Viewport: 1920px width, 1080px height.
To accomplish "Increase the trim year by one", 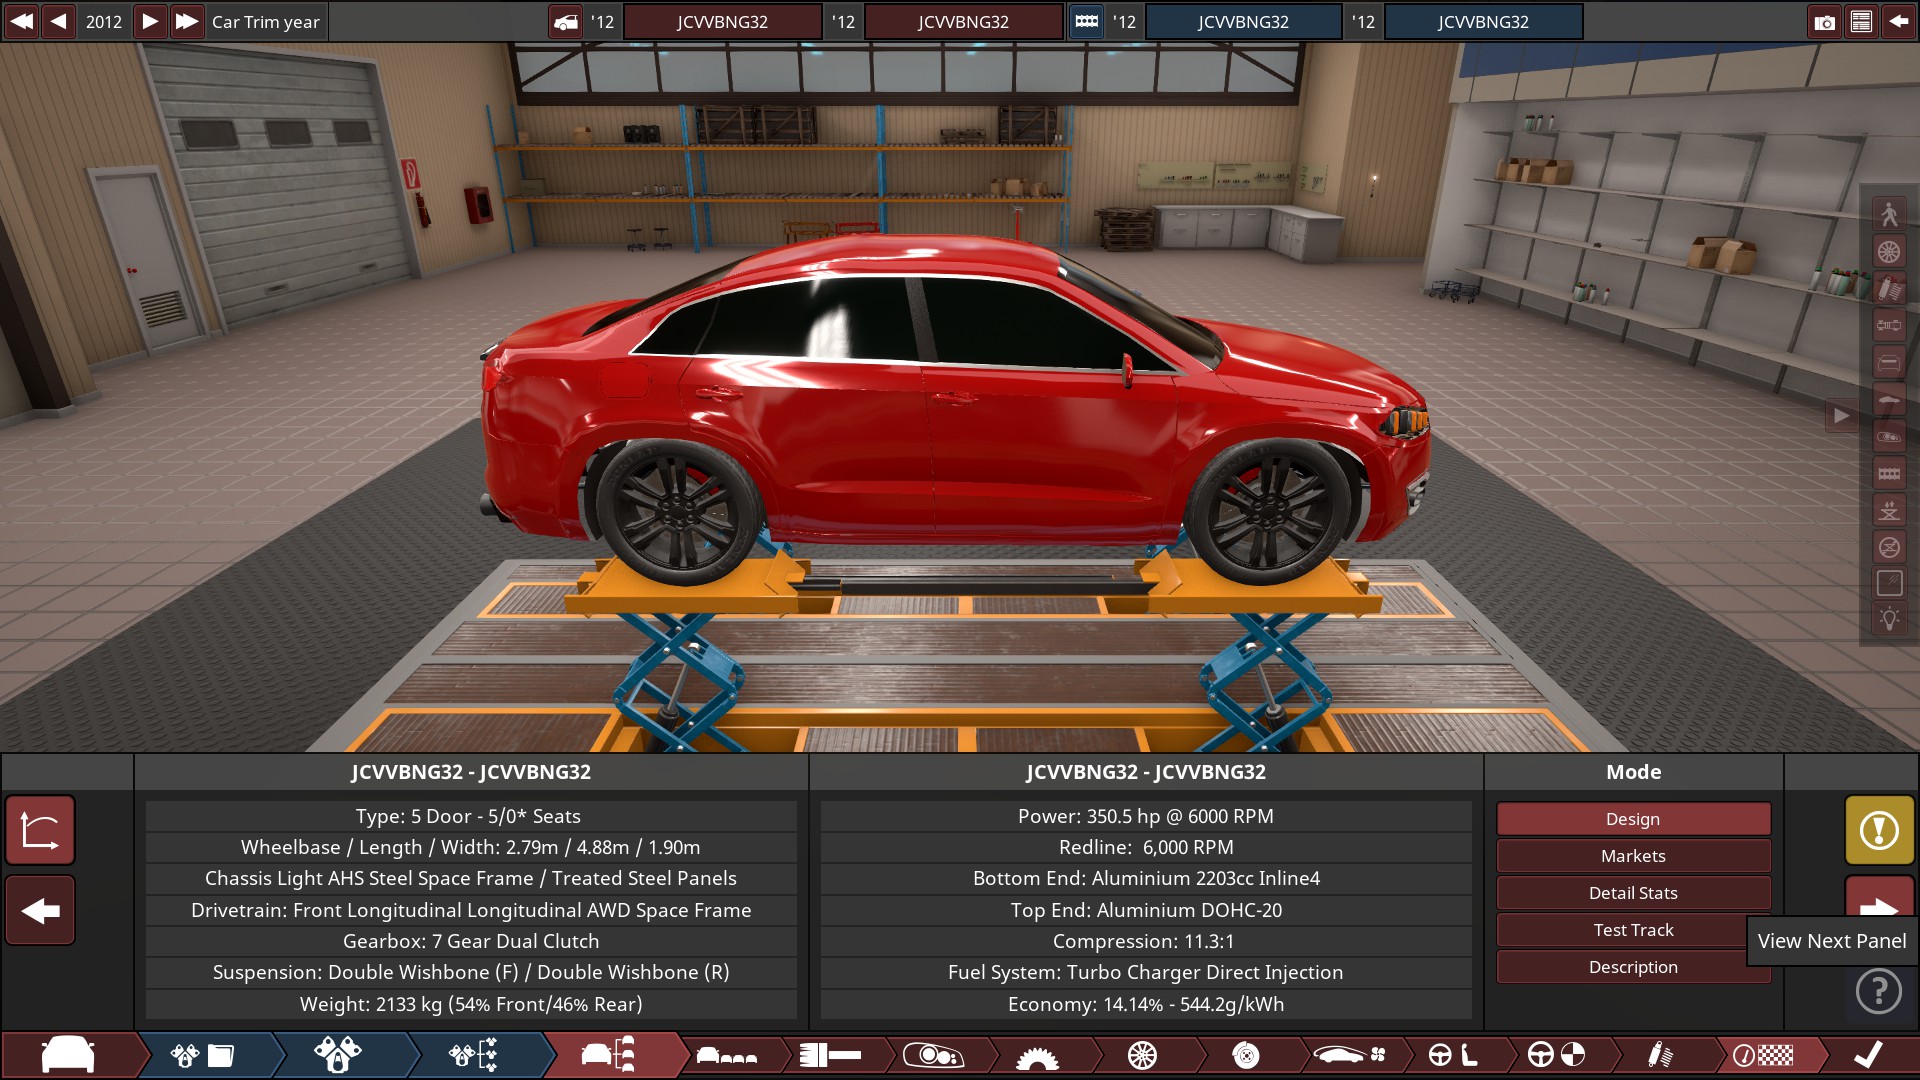I will tap(149, 21).
